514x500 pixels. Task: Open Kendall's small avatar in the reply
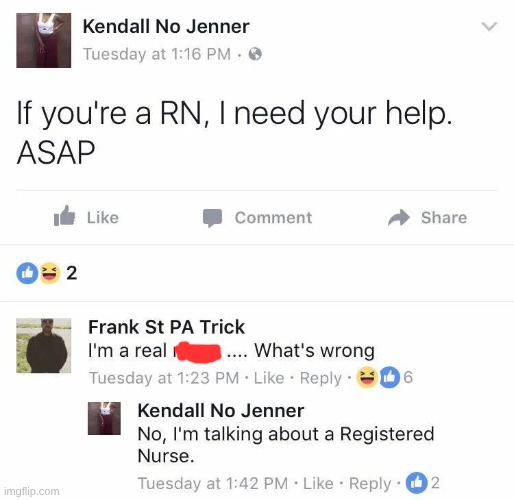[x=104, y=418]
